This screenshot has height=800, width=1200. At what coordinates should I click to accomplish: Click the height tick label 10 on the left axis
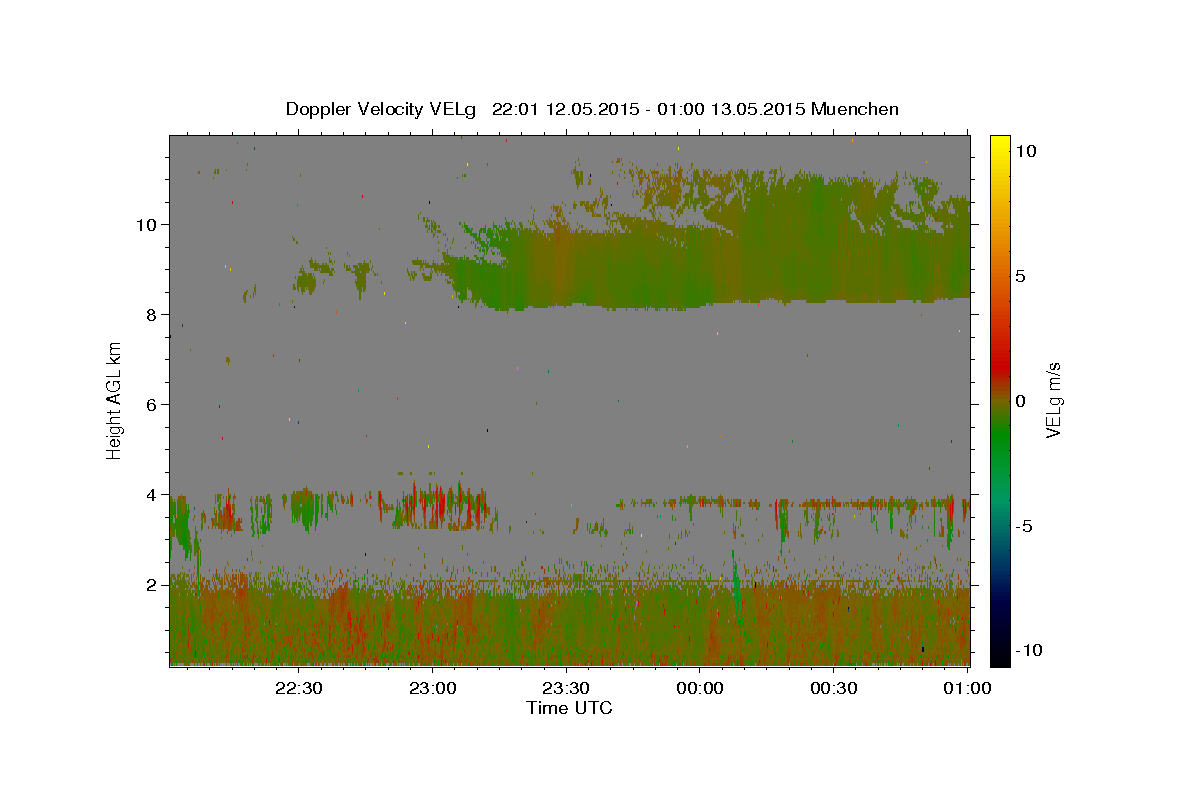(149, 225)
